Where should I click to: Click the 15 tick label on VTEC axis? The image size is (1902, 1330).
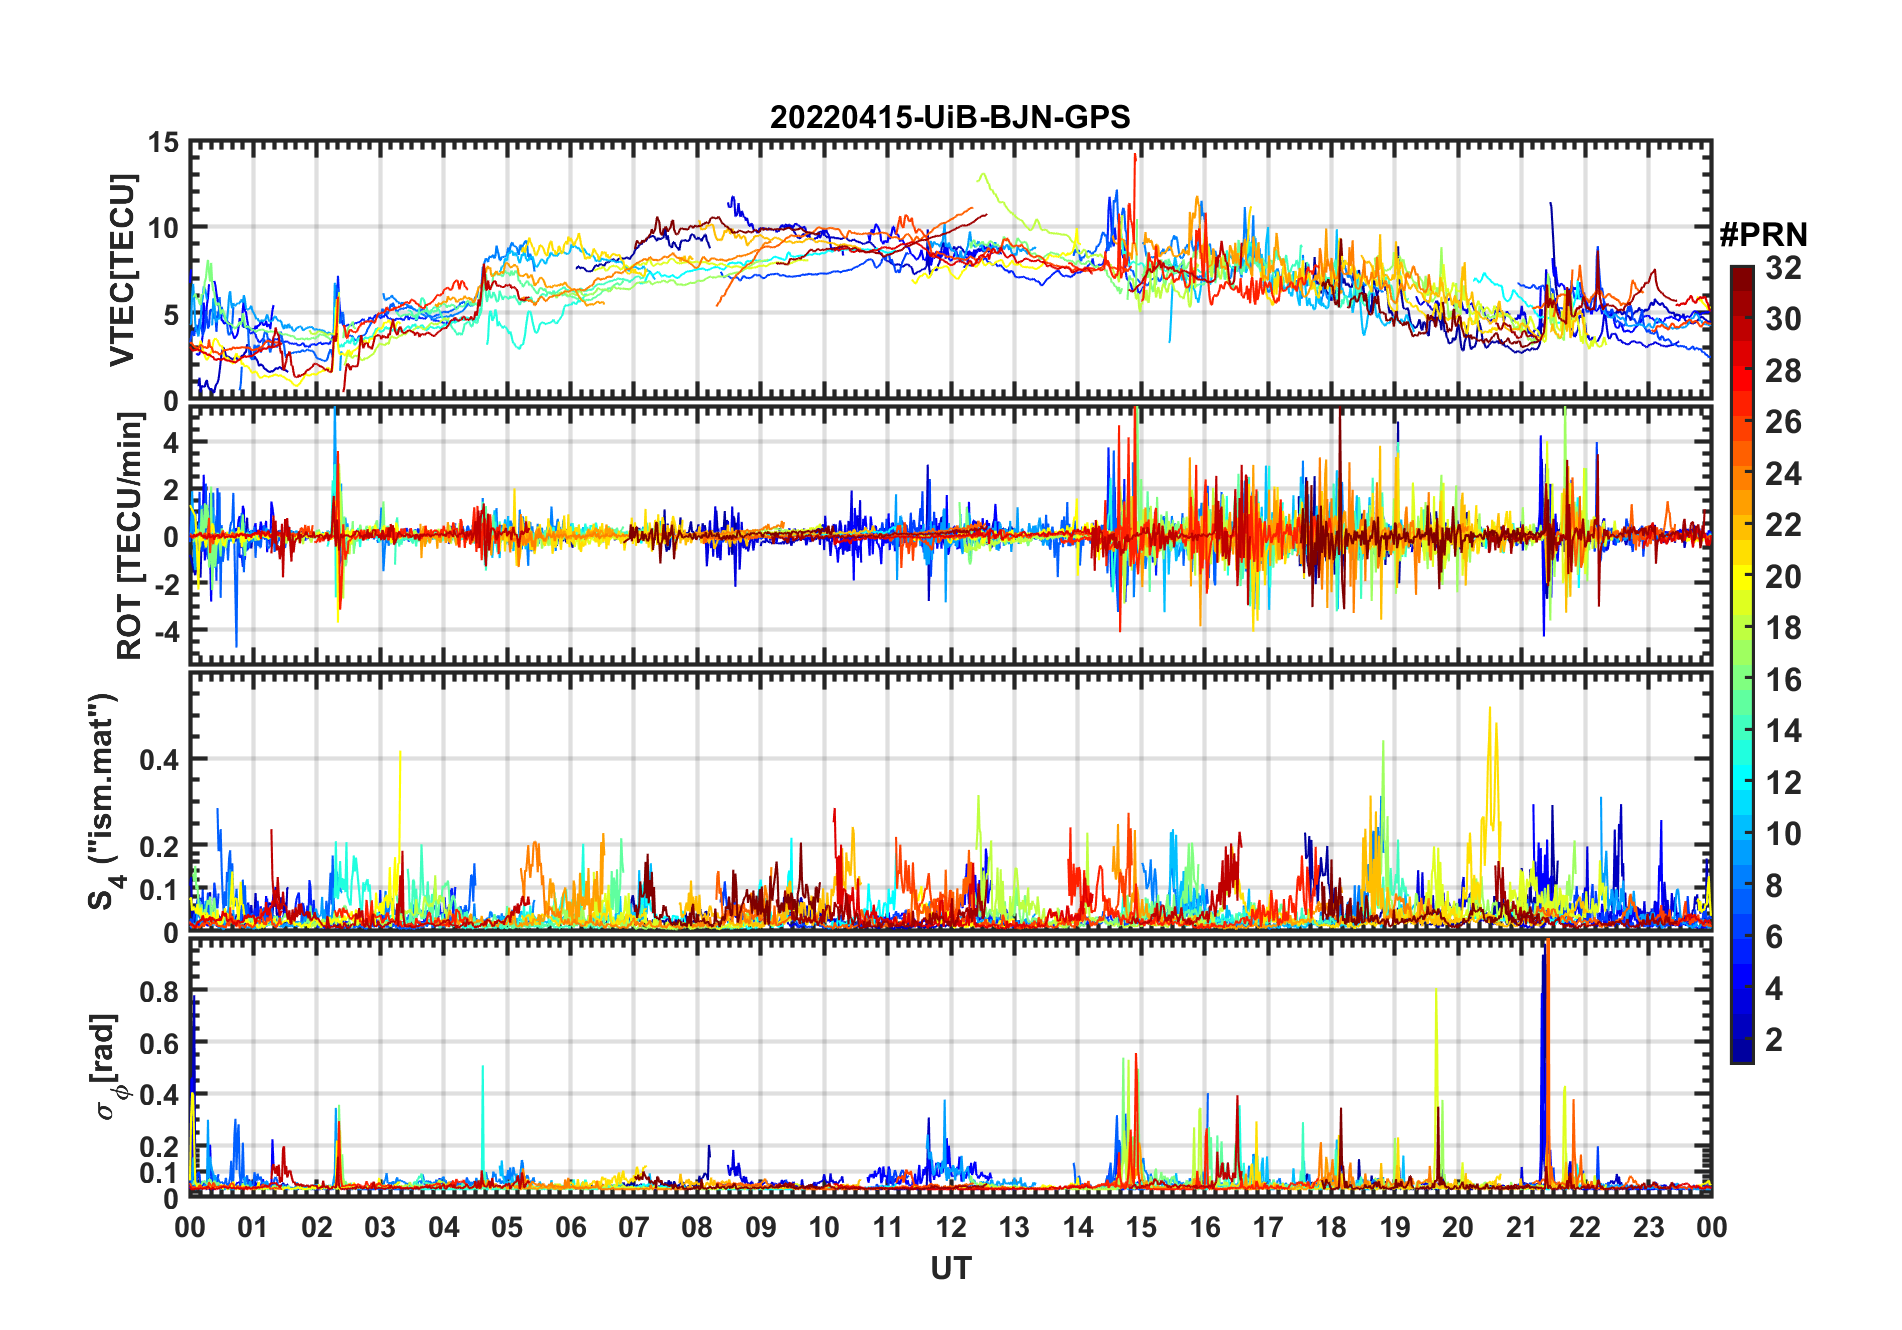click(x=163, y=143)
